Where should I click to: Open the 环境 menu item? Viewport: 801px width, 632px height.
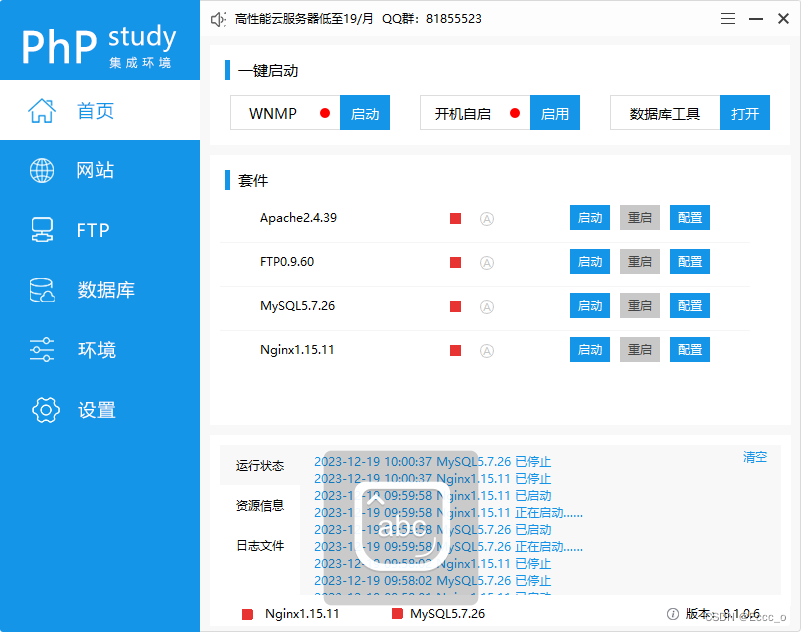click(x=100, y=350)
